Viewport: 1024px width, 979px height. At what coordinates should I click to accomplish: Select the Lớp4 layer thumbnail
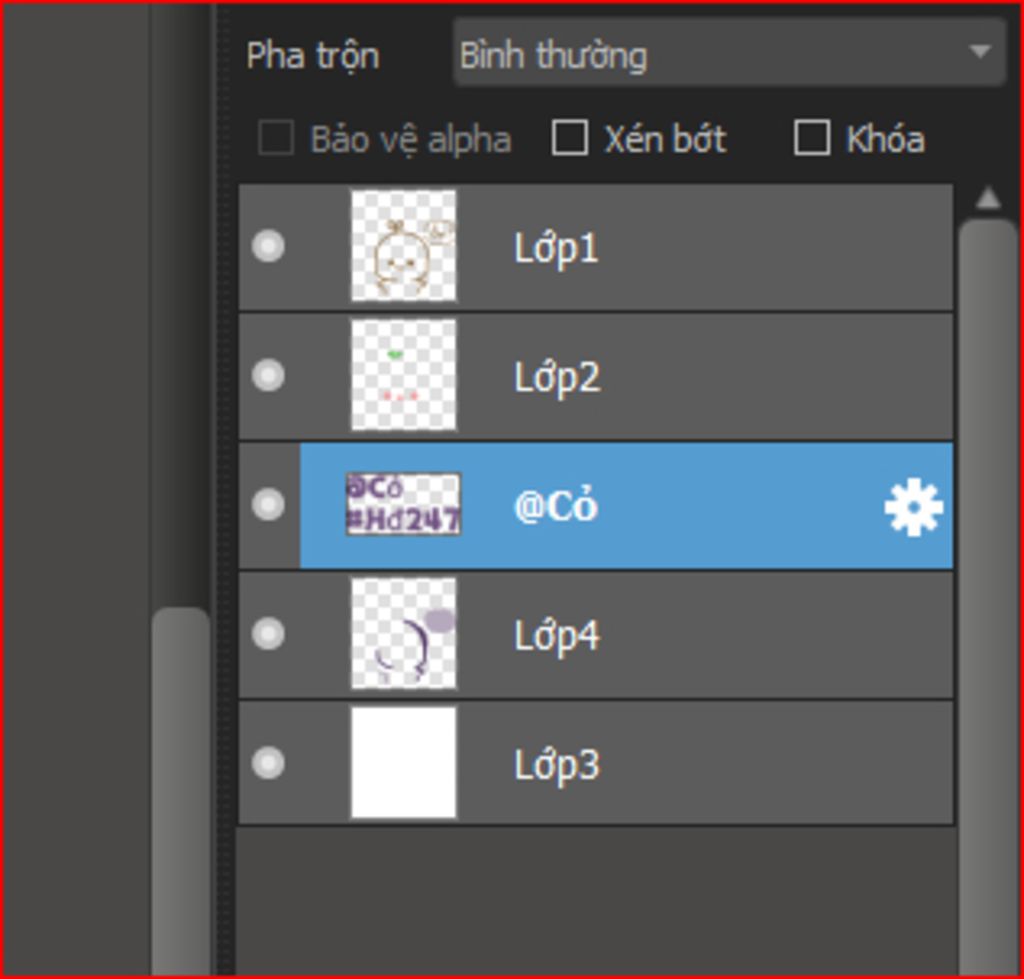(403, 633)
